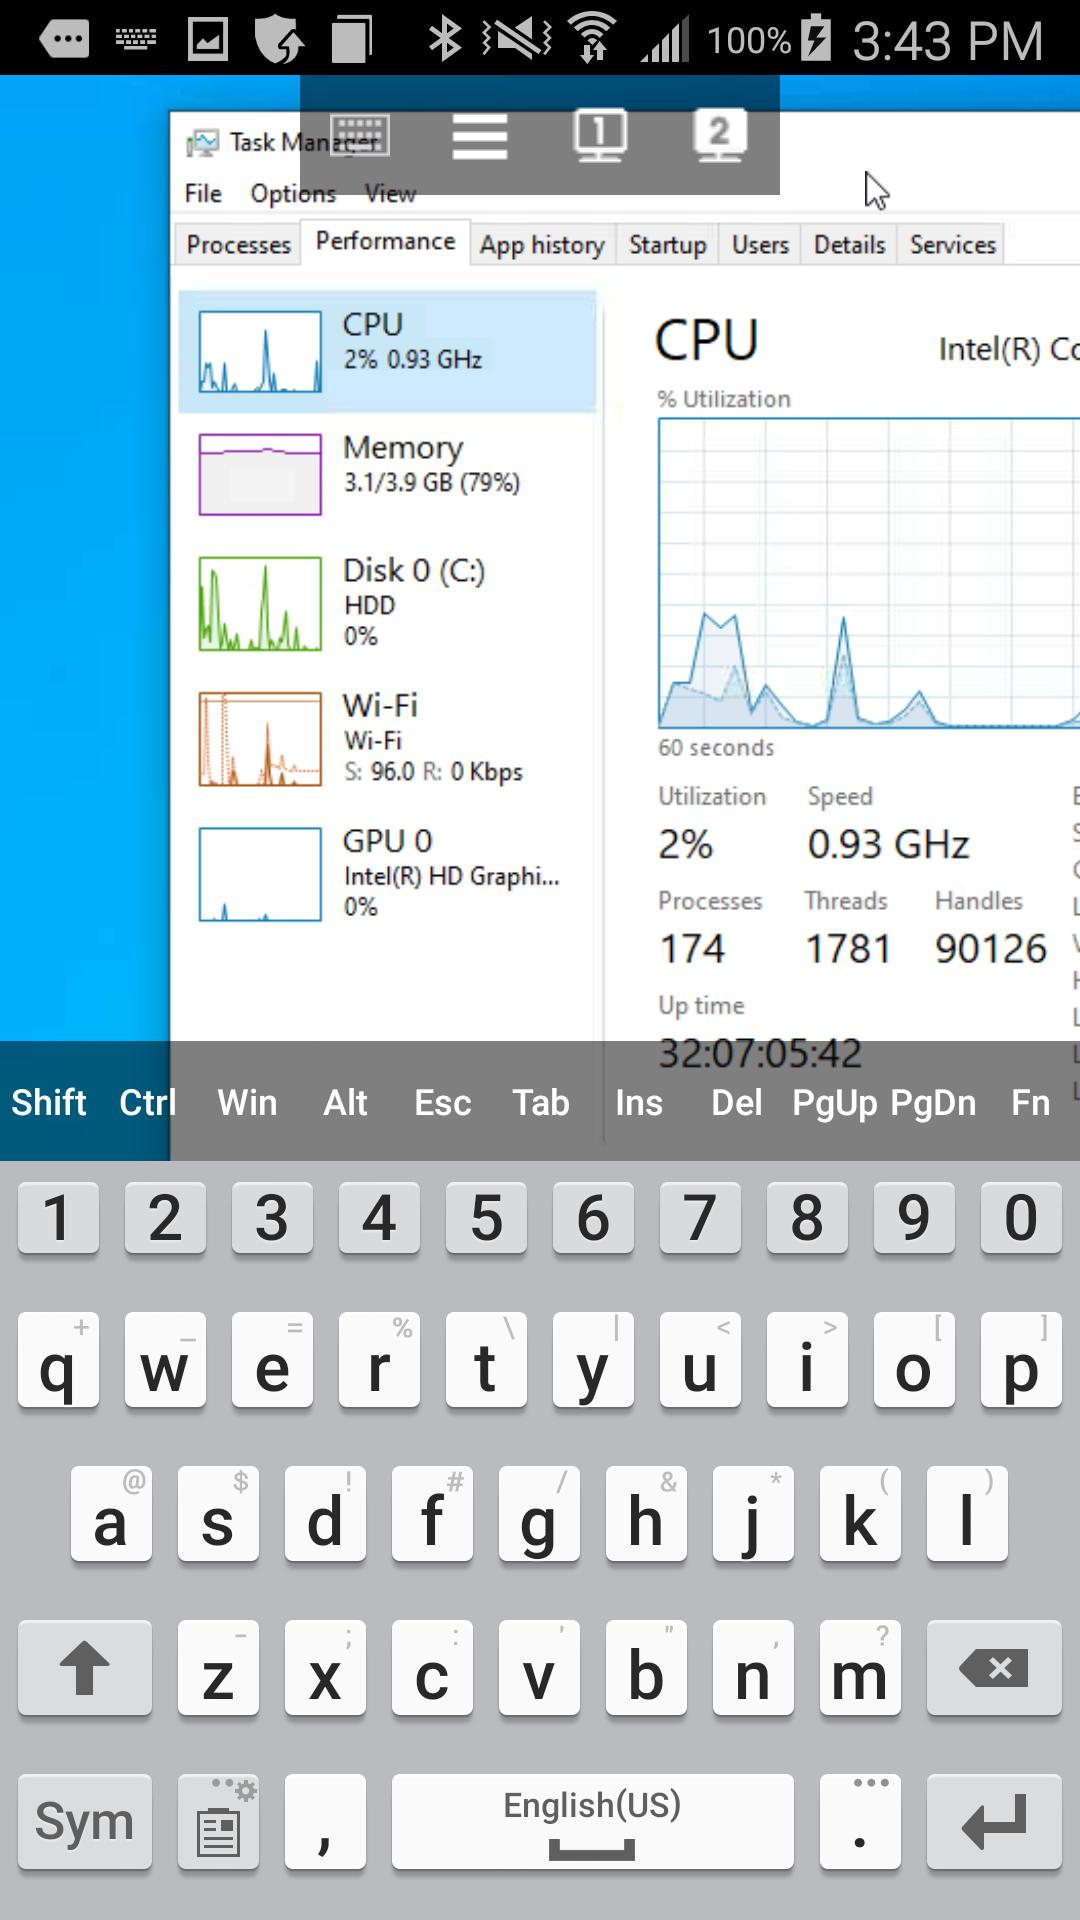Open the Services tab
The width and height of the screenshot is (1080, 1920).
click(953, 245)
